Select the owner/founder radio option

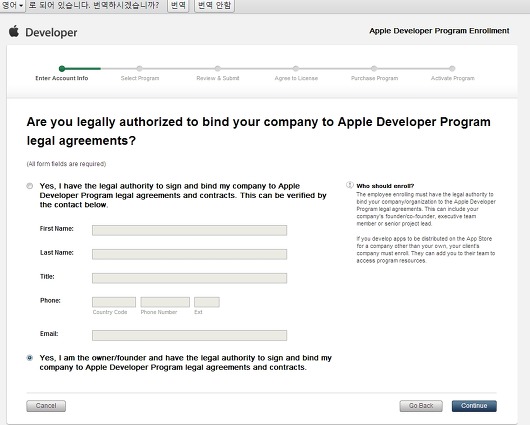coord(30,358)
